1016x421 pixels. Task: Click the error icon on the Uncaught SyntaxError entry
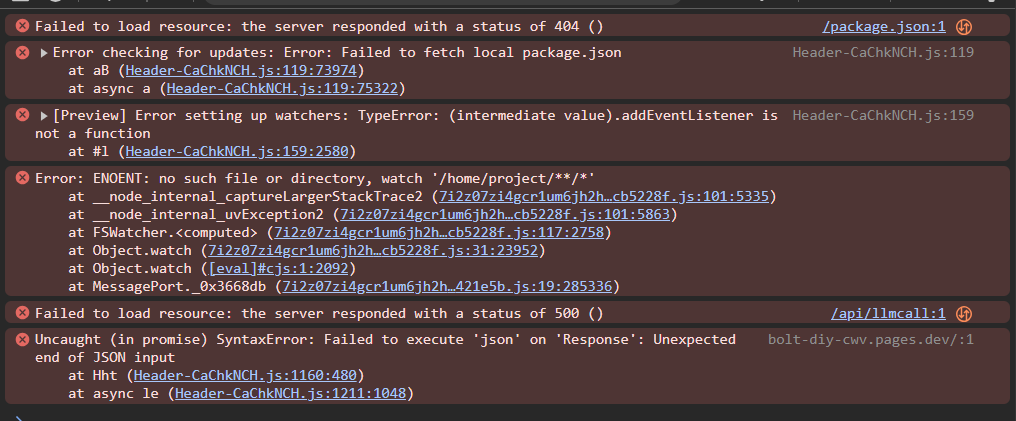[x=22, y=339]
